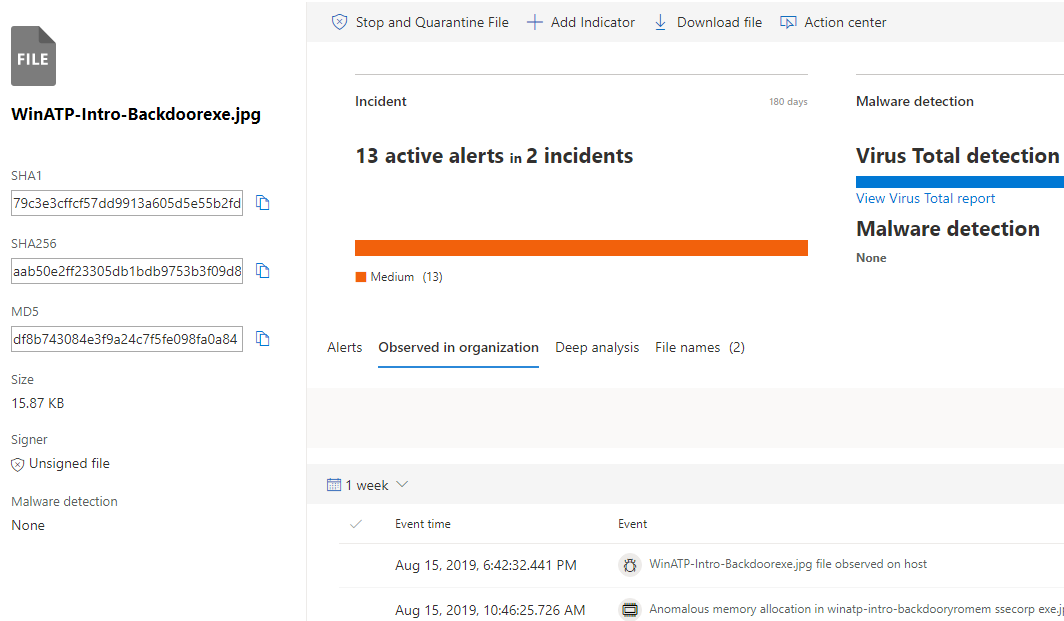1064x621 pixels.
Task: Open the View Virus Total report link
Action: pyautogui.click(x=925, y=198)
